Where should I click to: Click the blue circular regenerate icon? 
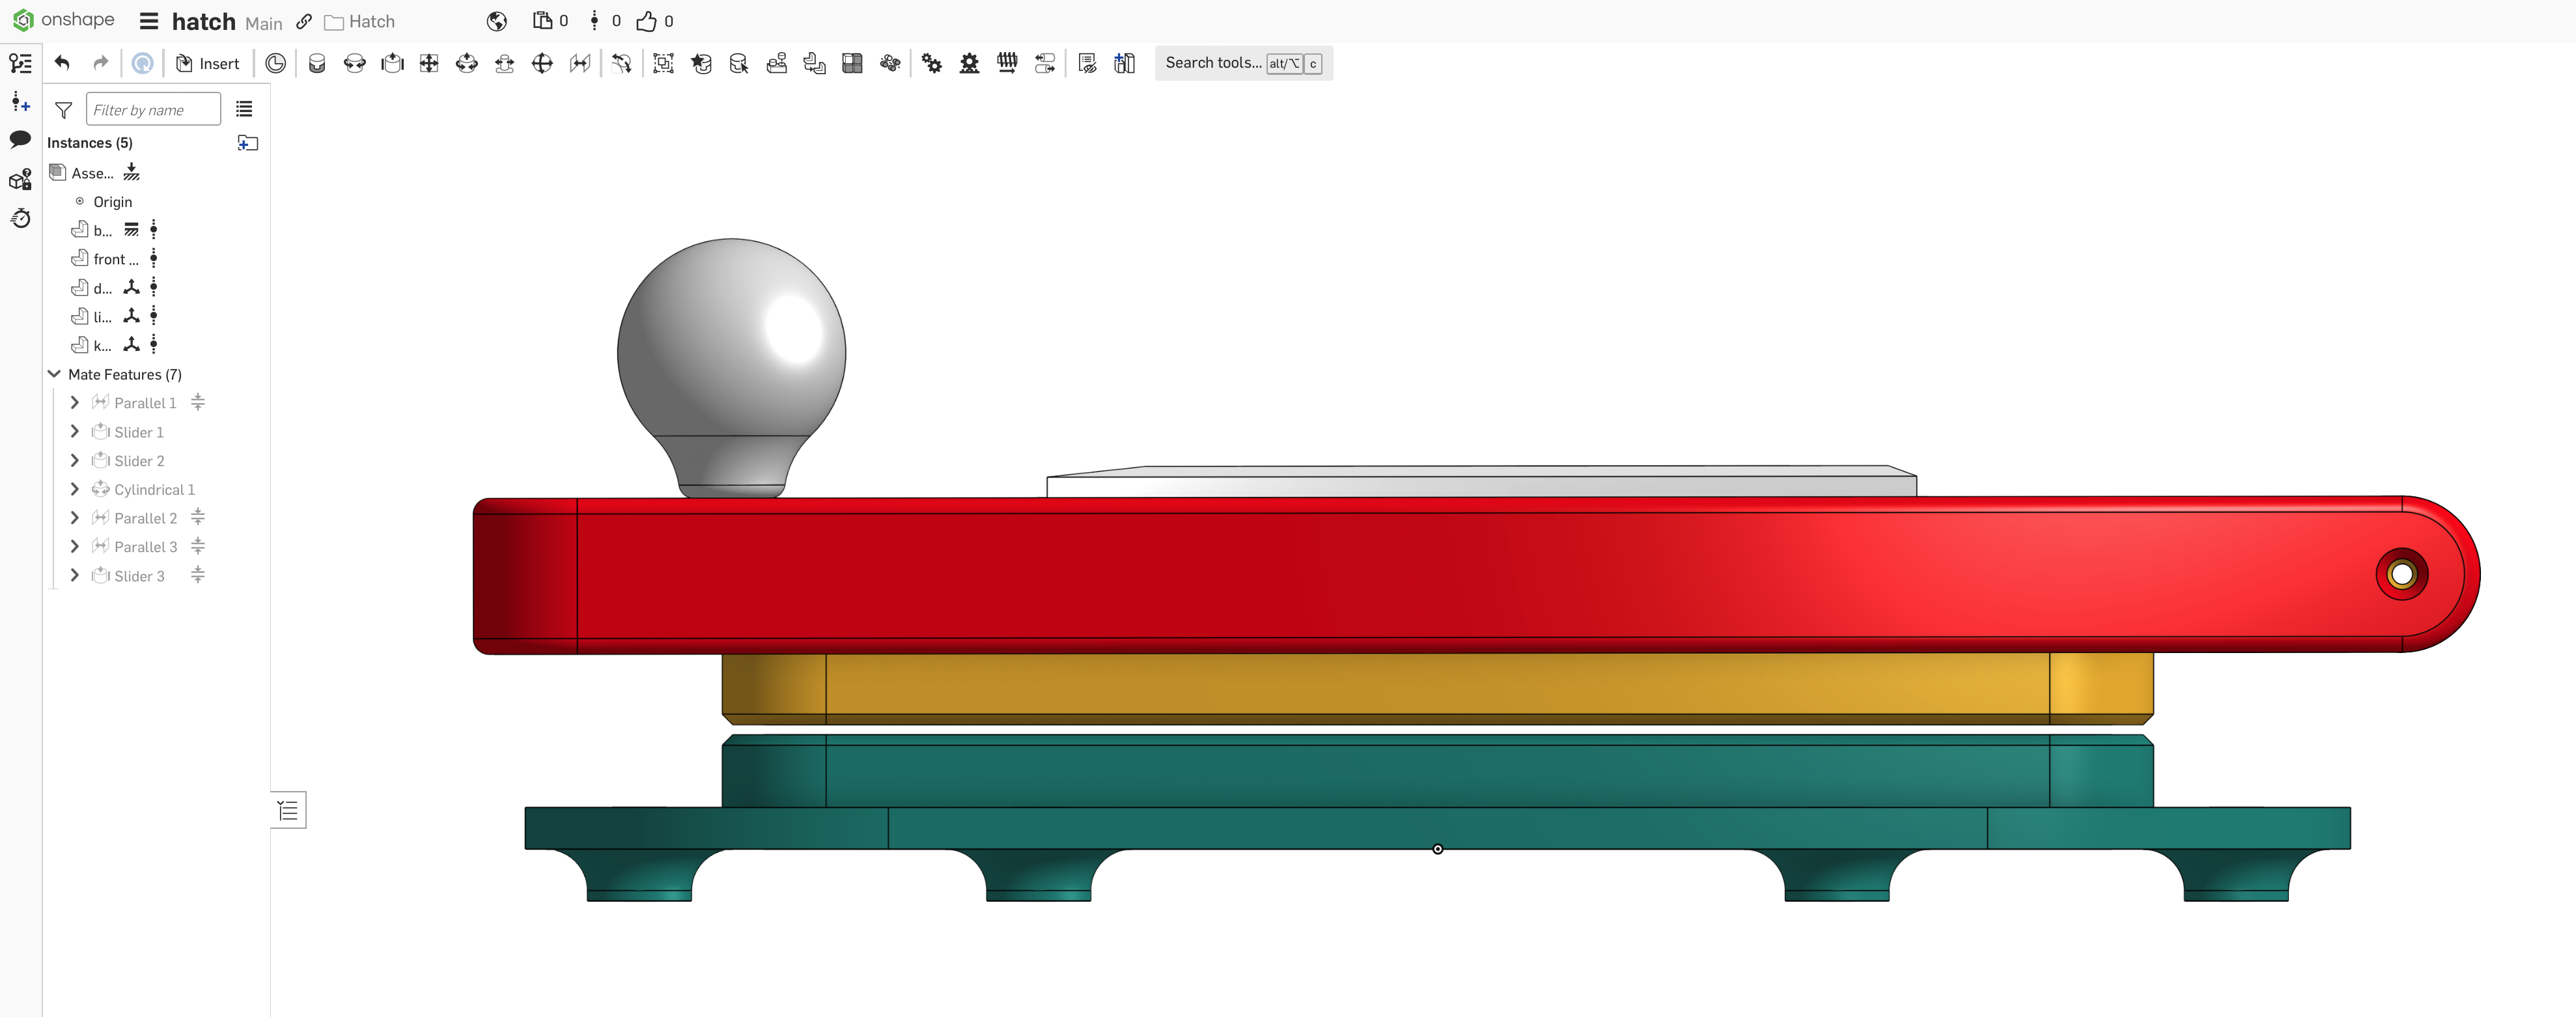142,63
